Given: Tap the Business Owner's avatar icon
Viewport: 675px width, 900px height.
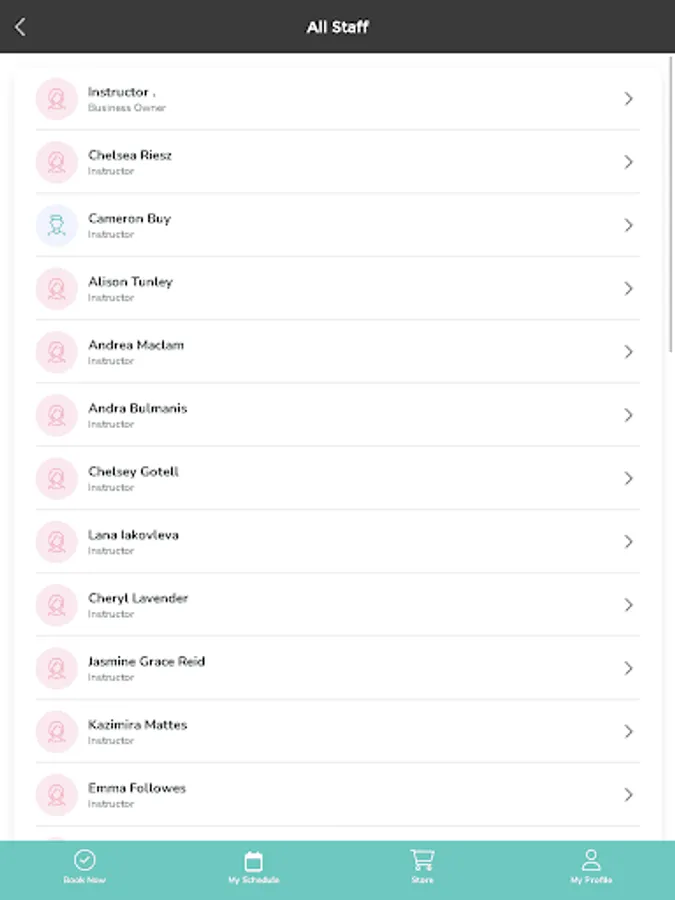Looking at the screenshot, I should (57, 99).
